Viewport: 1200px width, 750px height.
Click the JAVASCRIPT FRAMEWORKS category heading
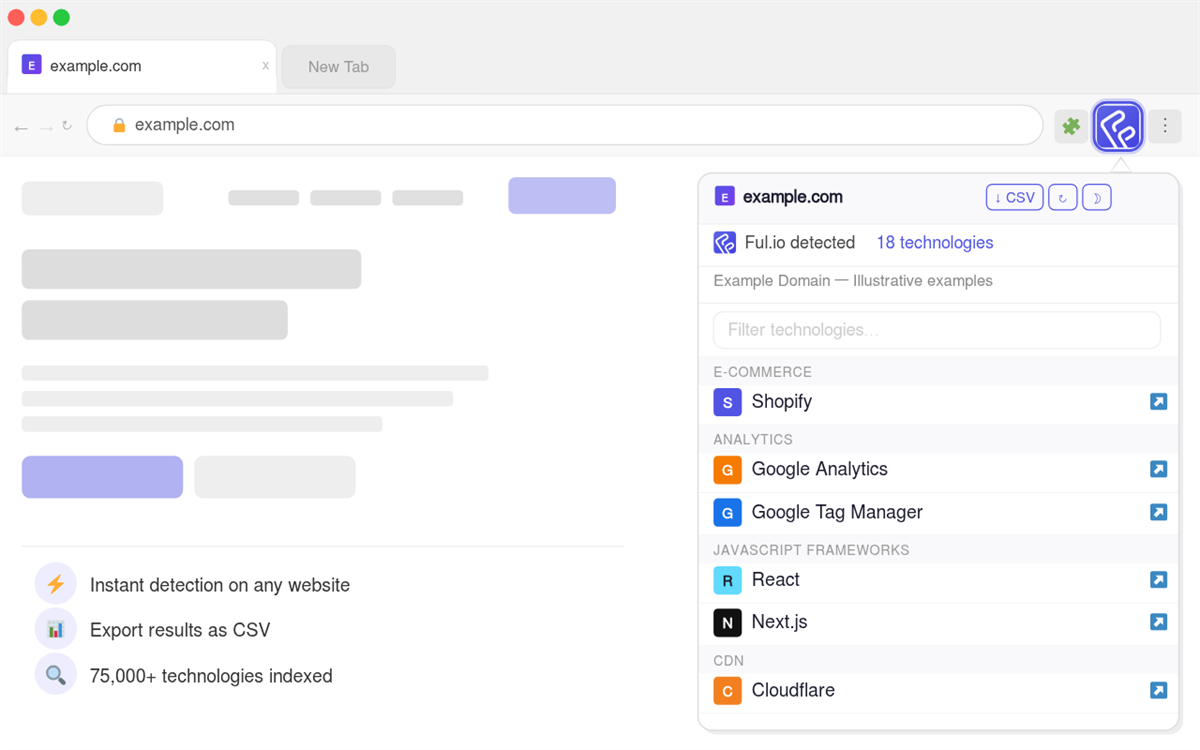tap(811, 550)
